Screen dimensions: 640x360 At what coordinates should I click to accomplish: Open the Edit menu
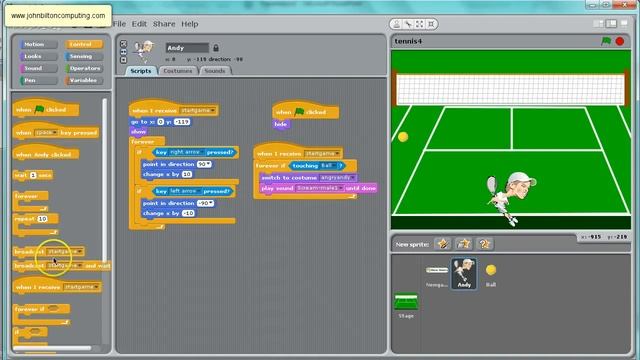[139, 24]
